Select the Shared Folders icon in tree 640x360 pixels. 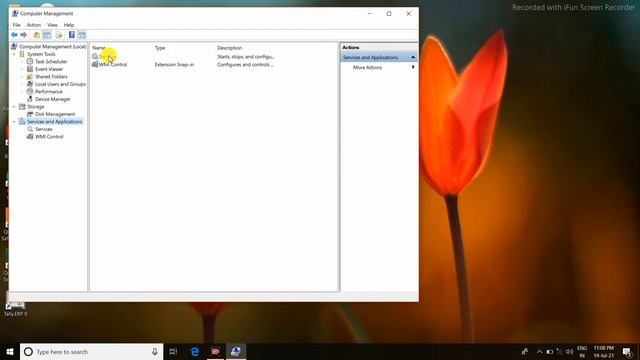[30, 77]
